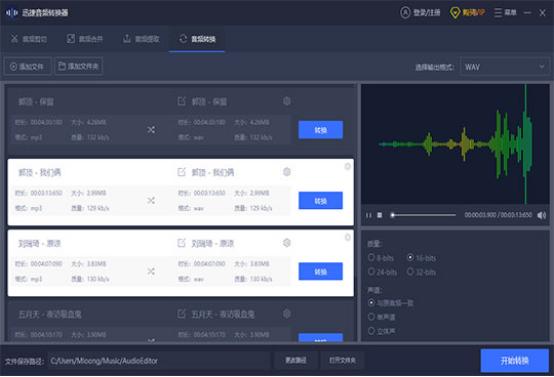
Task: Click the folder icon on 添加文件夹 button
Action: click(x=62, y=66)
